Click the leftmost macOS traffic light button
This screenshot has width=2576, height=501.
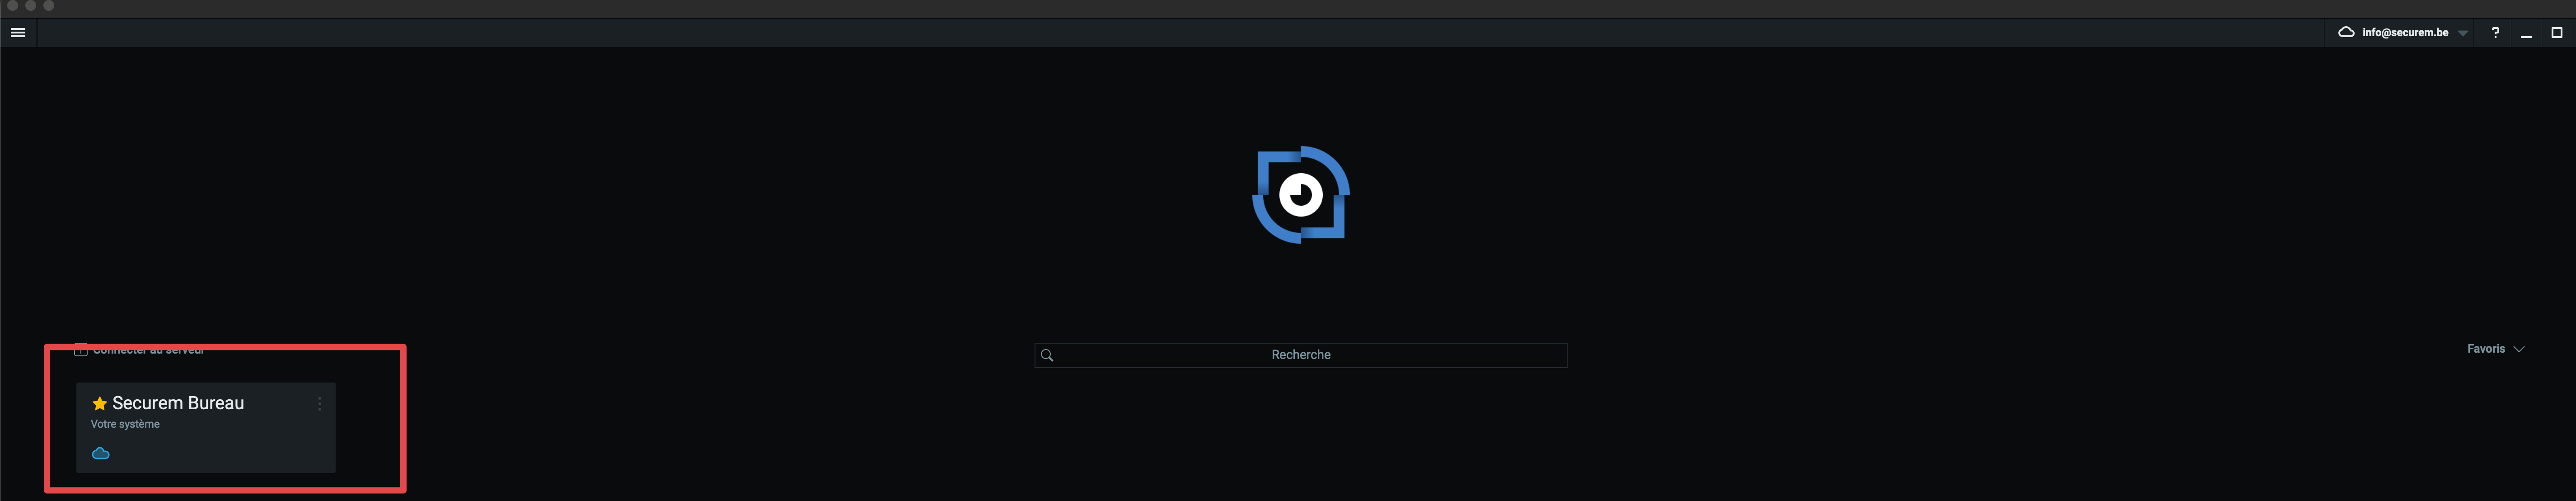tap(13, 6)
